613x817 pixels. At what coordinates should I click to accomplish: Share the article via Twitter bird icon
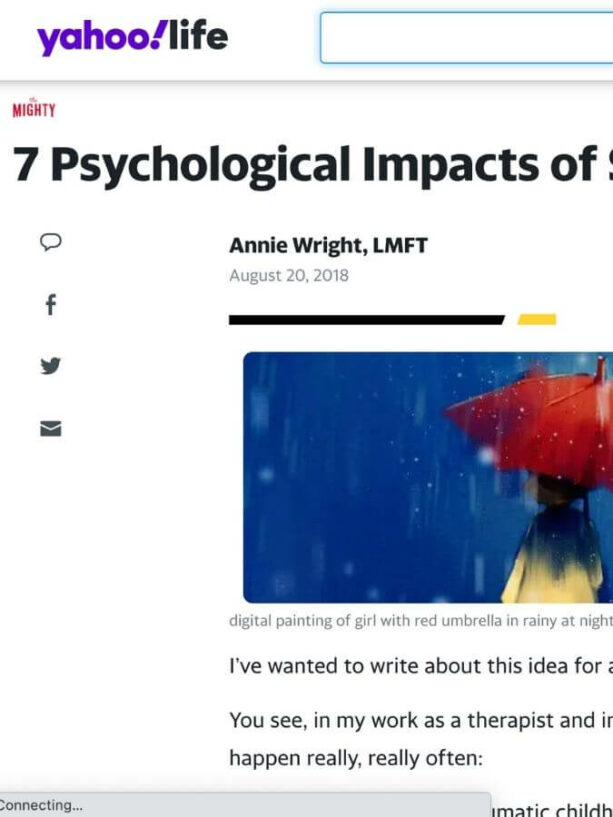[51, 366]
